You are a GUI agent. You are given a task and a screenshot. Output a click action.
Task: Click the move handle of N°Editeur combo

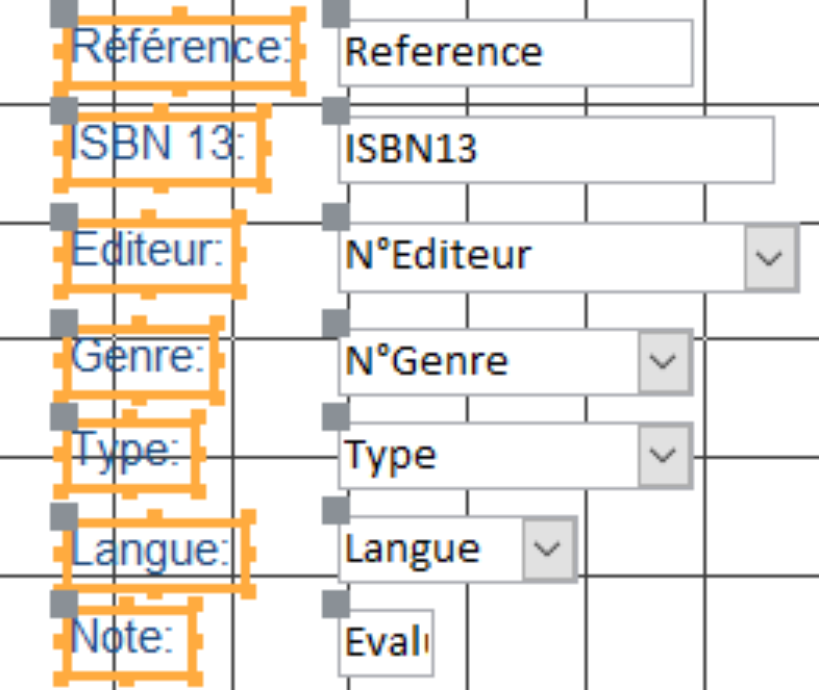(336, 217)
